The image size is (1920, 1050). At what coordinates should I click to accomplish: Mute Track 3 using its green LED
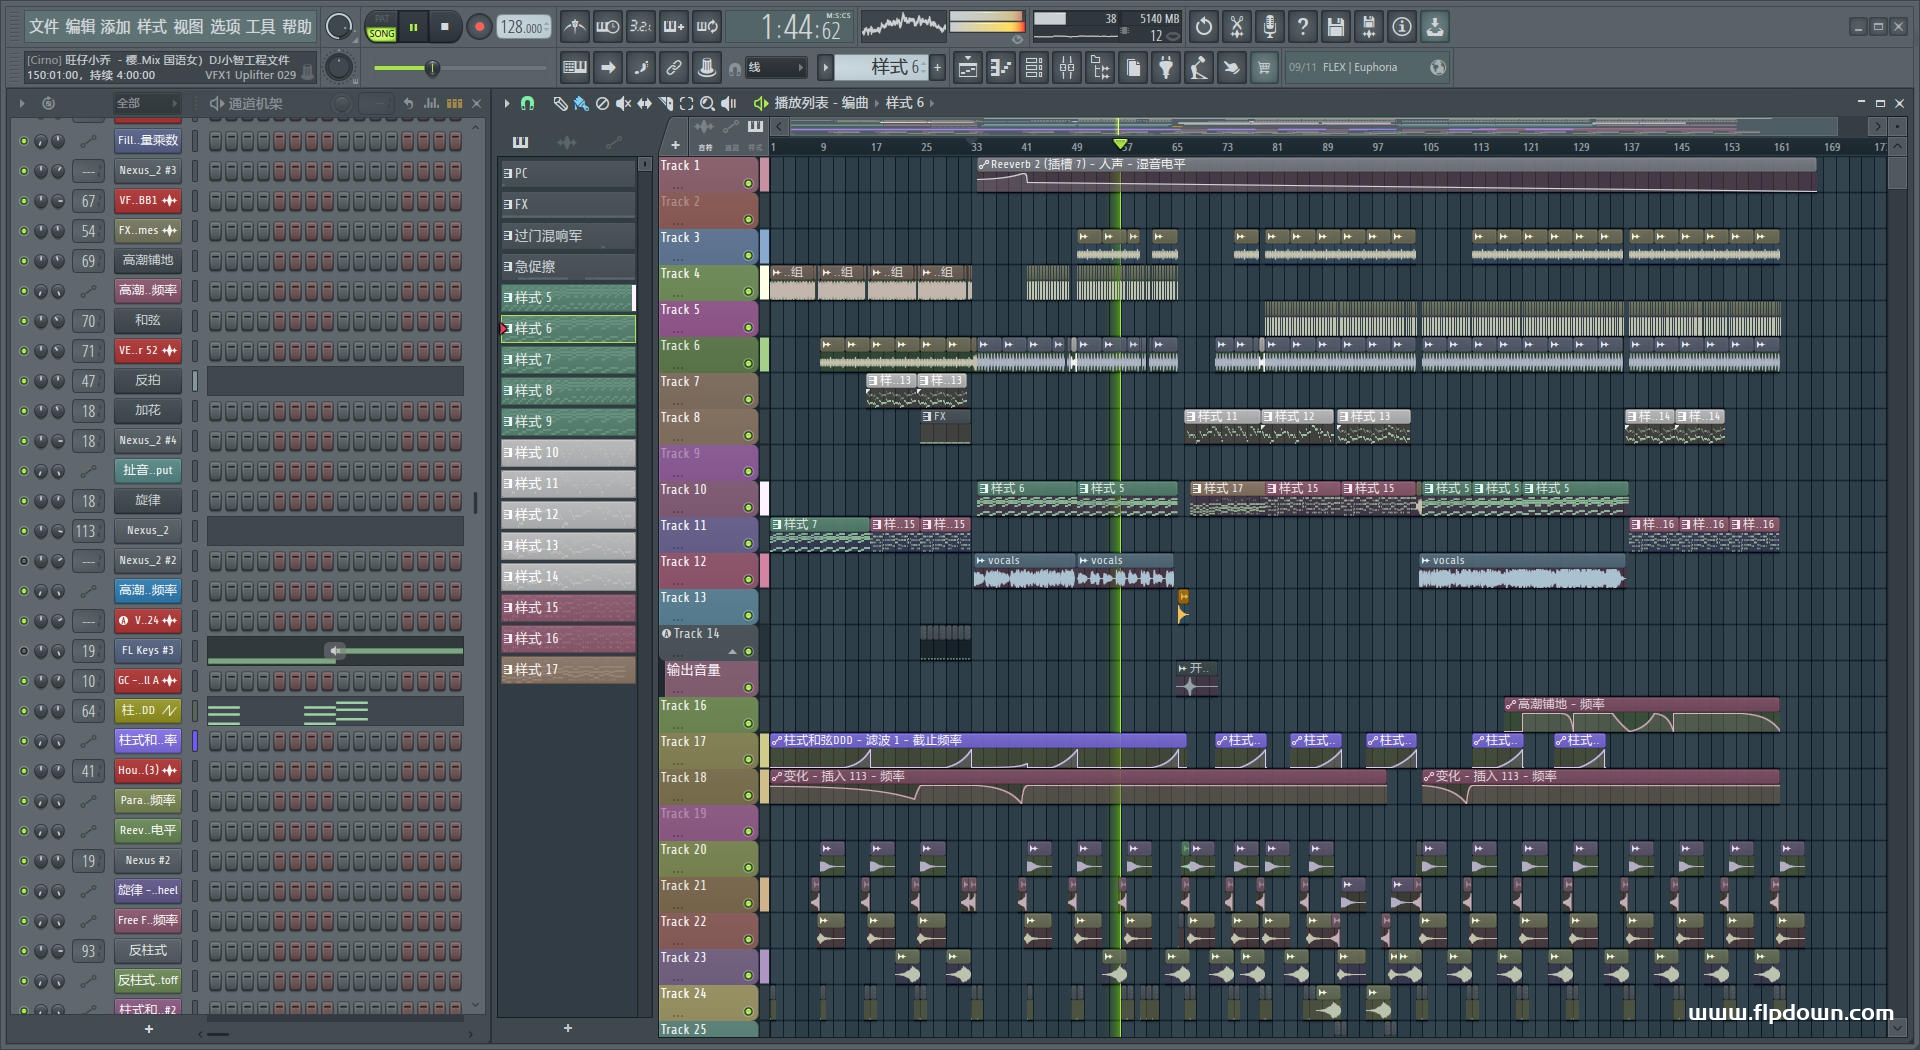[x=748, y=256]
